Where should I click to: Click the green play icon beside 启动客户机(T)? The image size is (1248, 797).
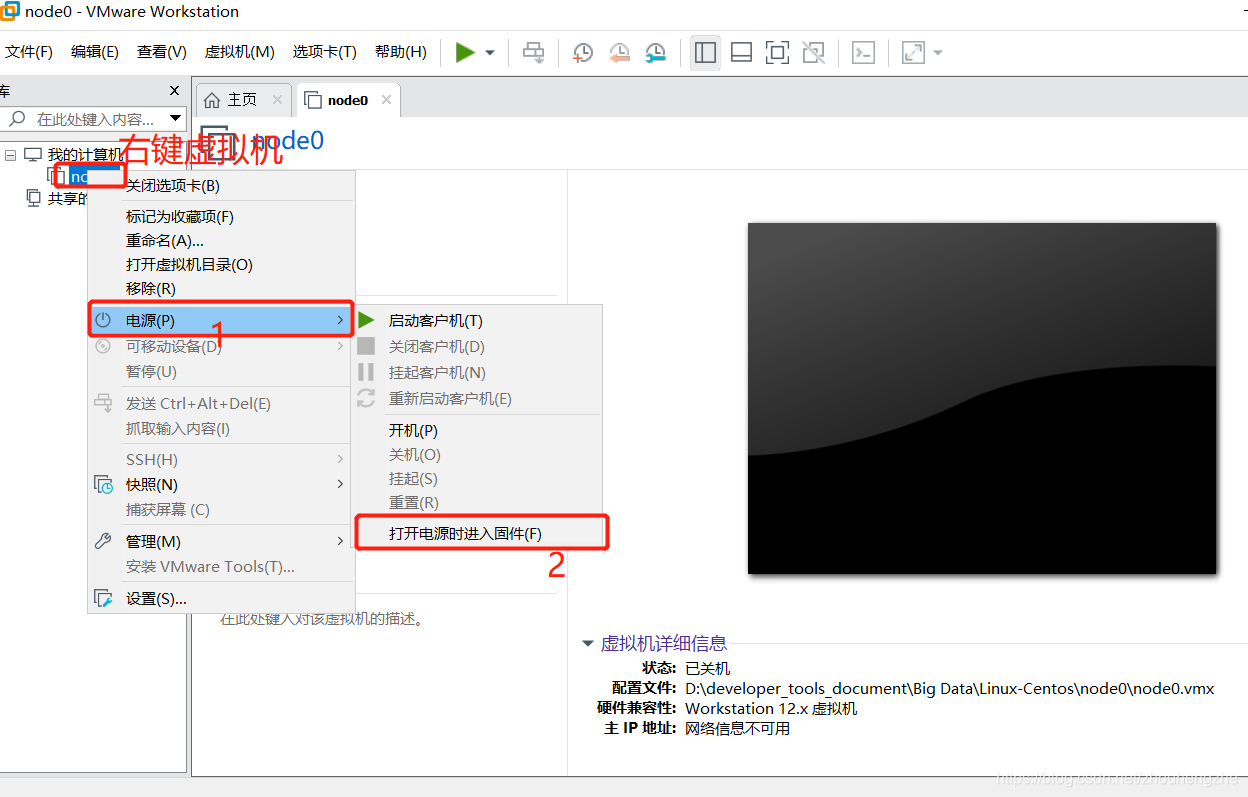(367, 320)
